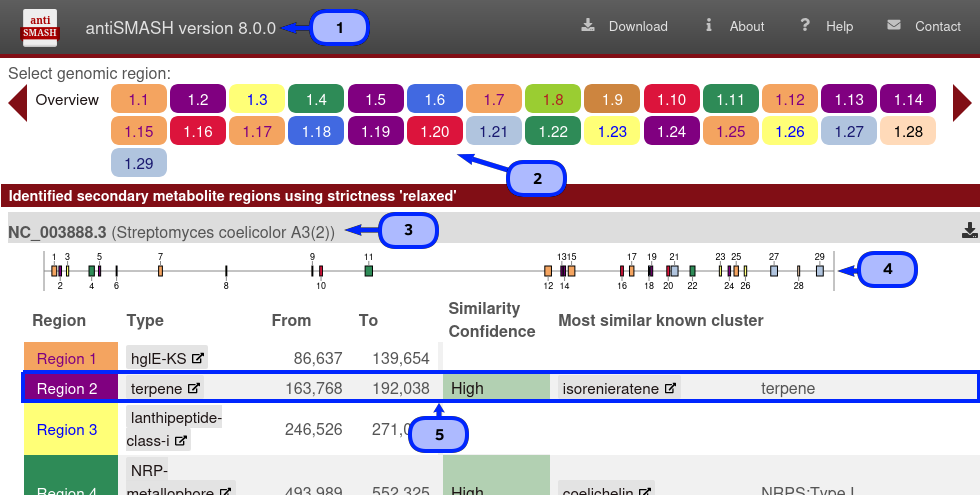Viewport: 980px width, 495px height.
Task: Click genome map marker for region 27
Action: (x=774, y=271)
